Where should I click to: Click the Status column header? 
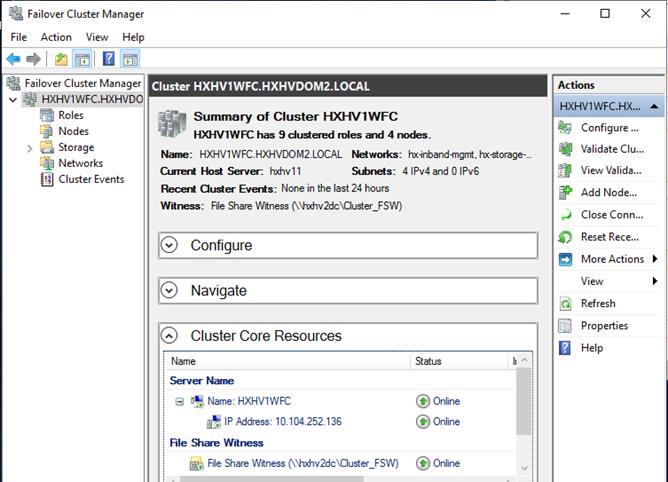point(460,361)
